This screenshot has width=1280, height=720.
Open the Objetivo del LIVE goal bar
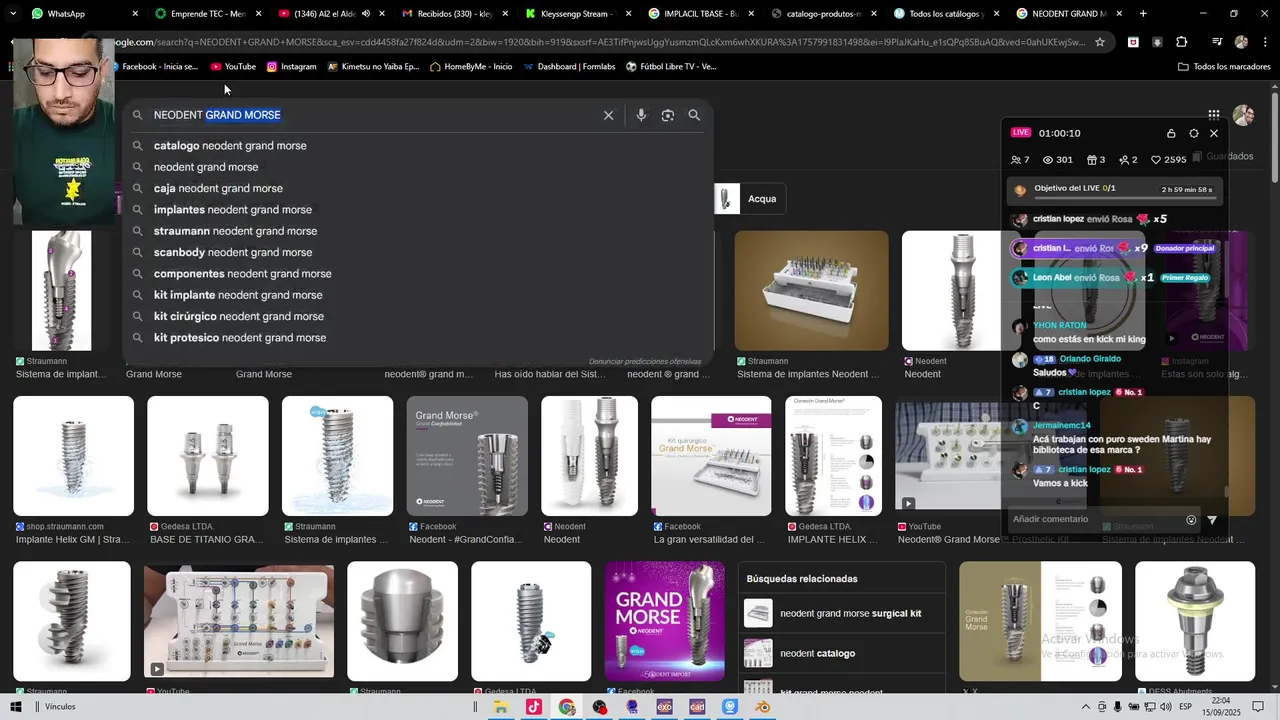click(1113, 189)
